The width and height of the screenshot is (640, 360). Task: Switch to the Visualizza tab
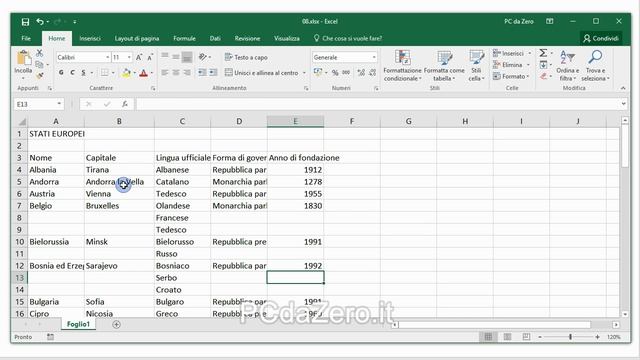287,38
